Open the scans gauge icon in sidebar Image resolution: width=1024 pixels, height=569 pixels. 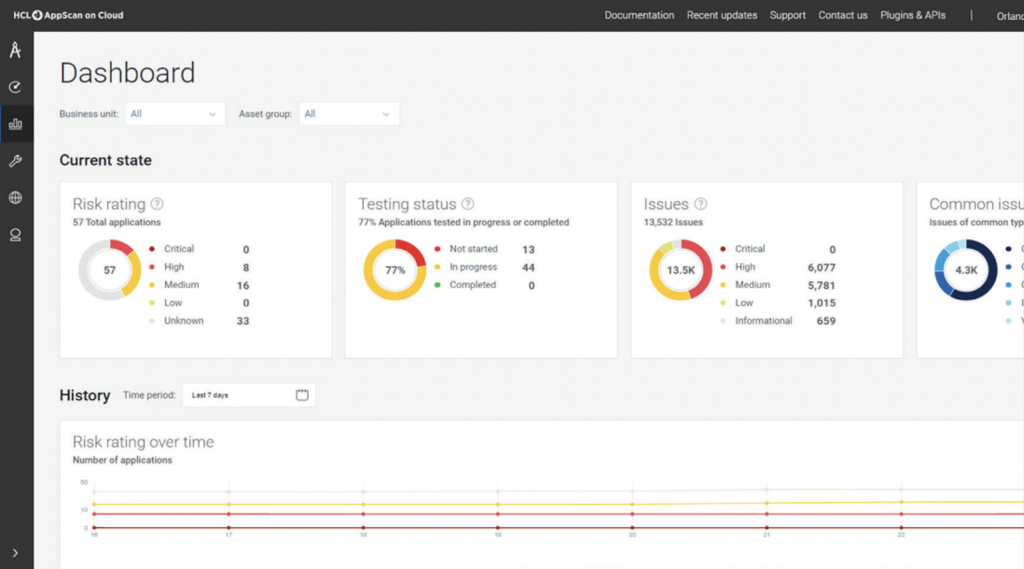(x=15, y=87)
